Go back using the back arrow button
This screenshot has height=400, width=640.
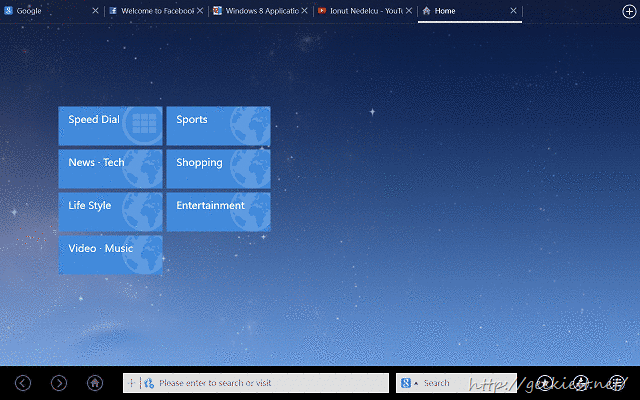point(23,382)
